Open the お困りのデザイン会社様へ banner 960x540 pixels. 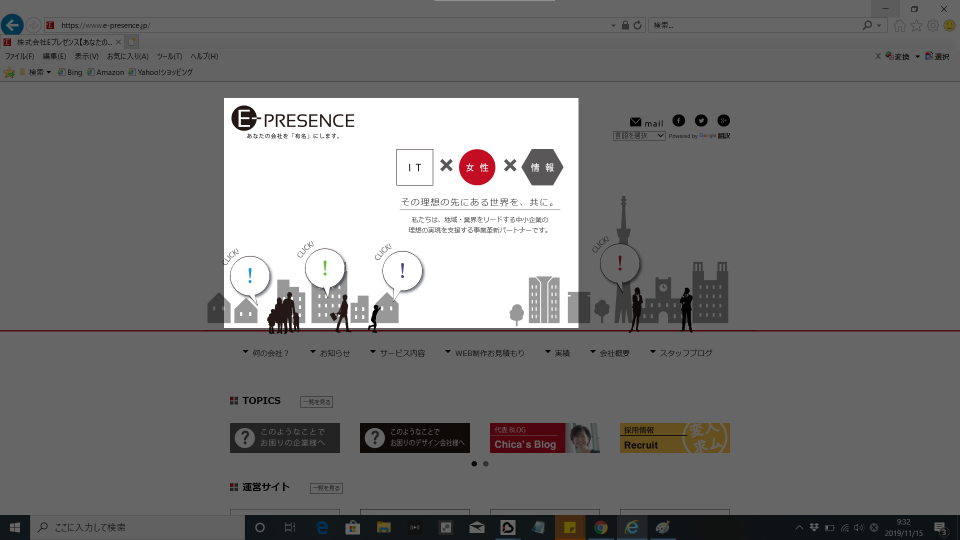(x=415, y=438)
